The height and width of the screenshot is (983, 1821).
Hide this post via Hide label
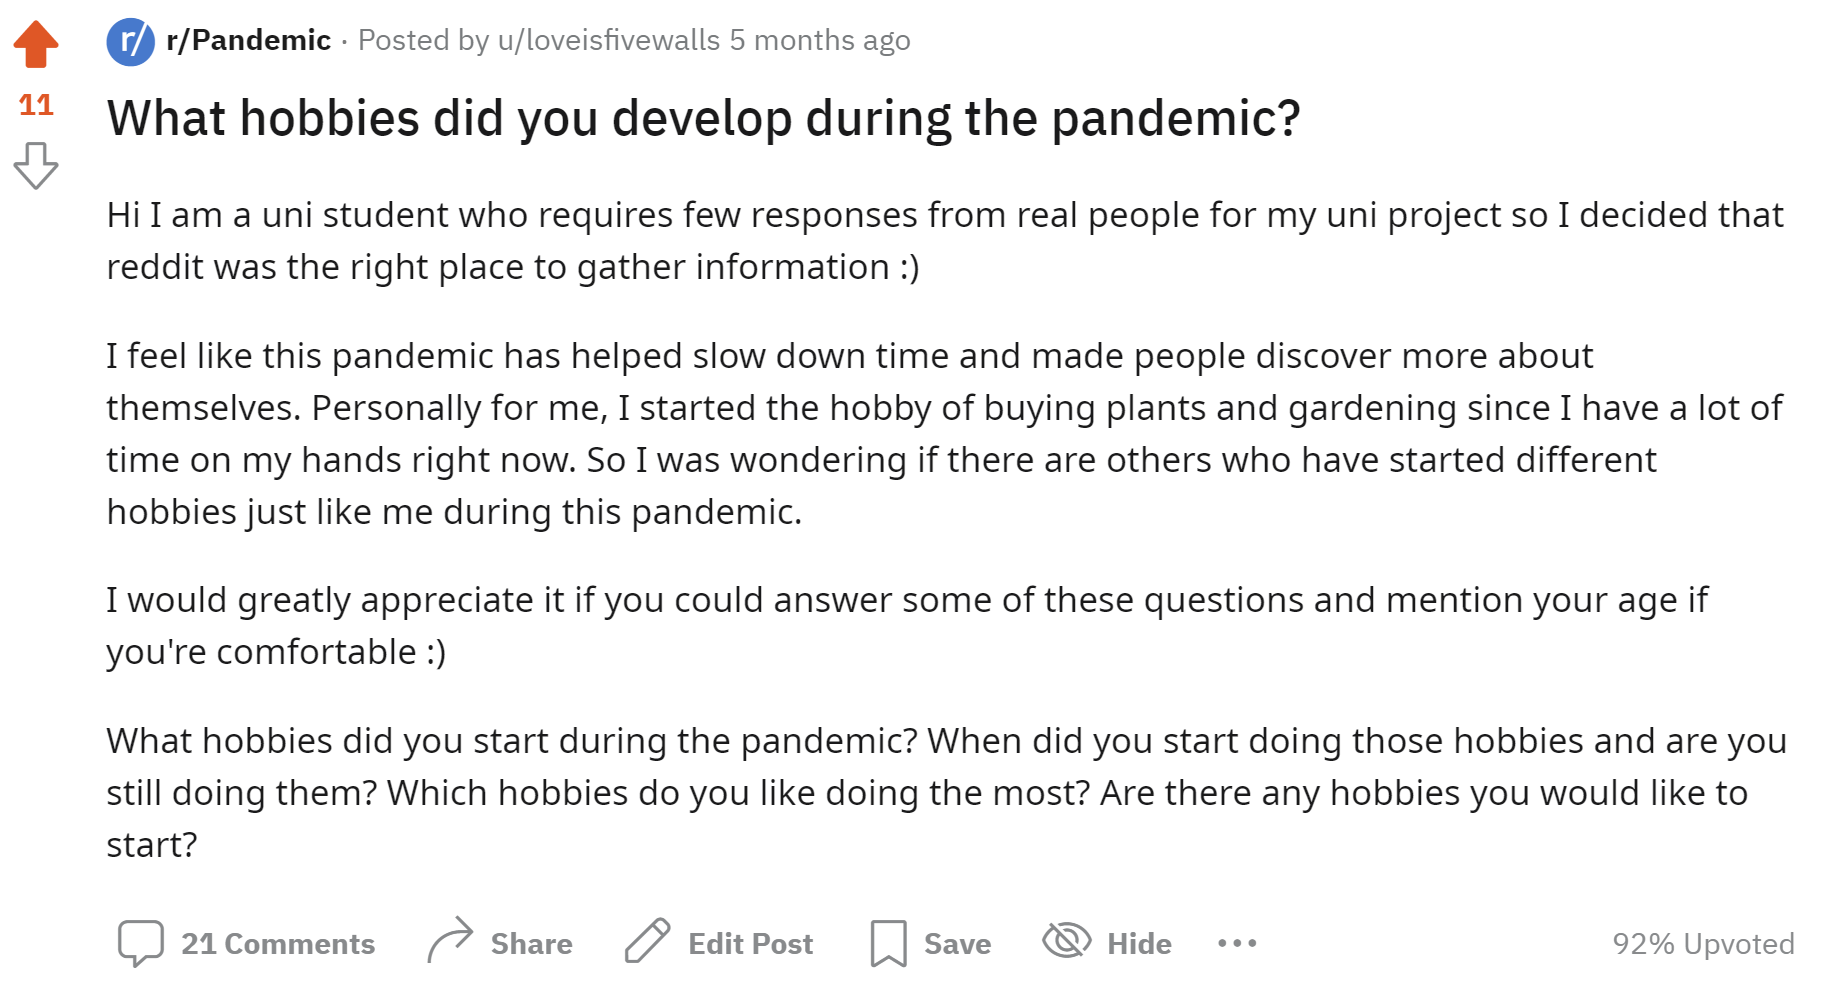coord(1139,944)
